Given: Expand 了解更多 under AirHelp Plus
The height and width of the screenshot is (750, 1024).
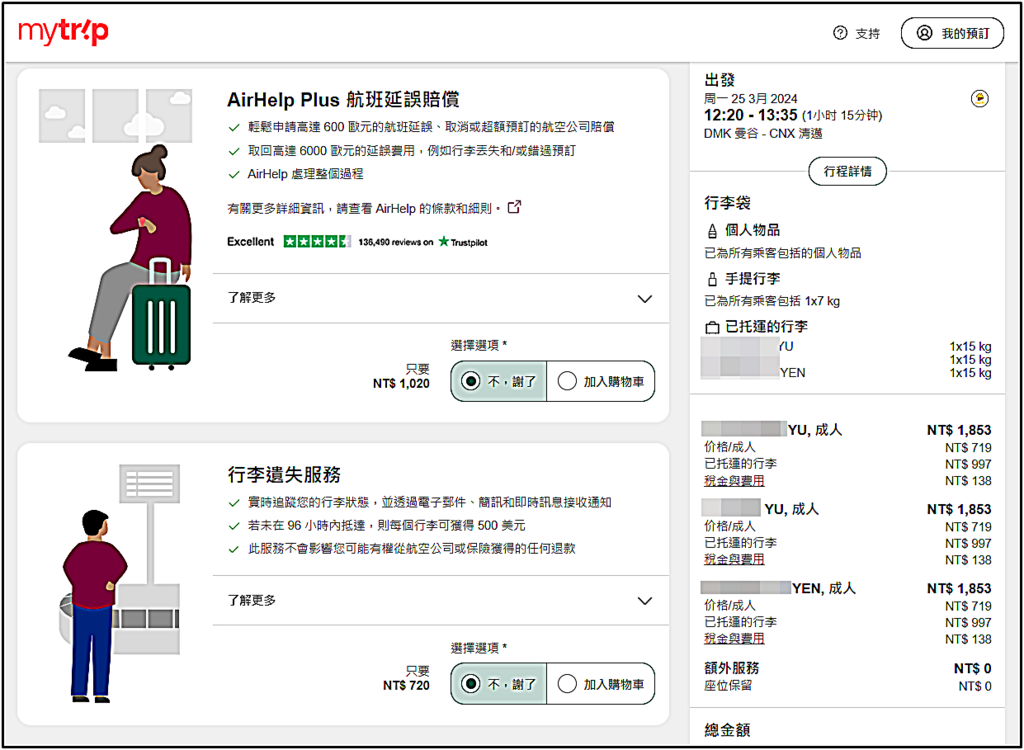Looking at the screenshot, I should point(441,298).
